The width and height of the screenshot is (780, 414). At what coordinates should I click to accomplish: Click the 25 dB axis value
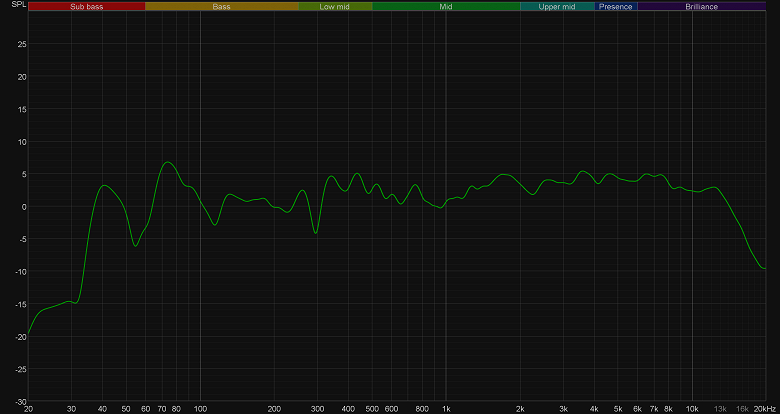[x=22, y=44]
